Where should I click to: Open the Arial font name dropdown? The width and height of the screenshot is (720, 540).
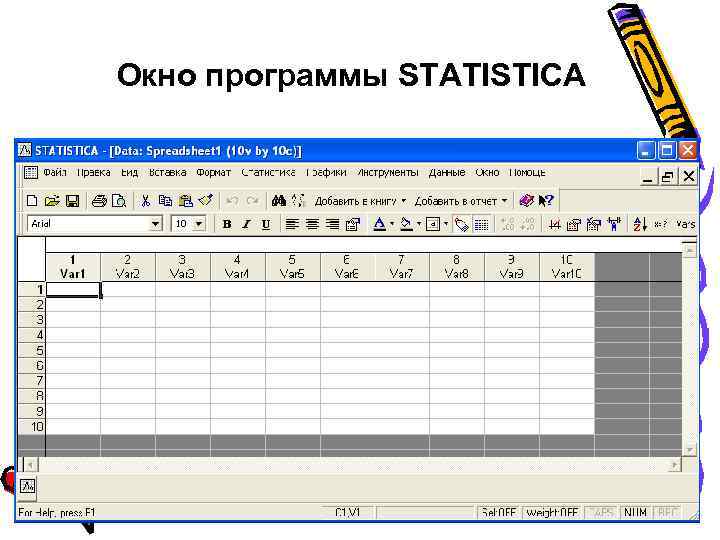tap(156, 224)
